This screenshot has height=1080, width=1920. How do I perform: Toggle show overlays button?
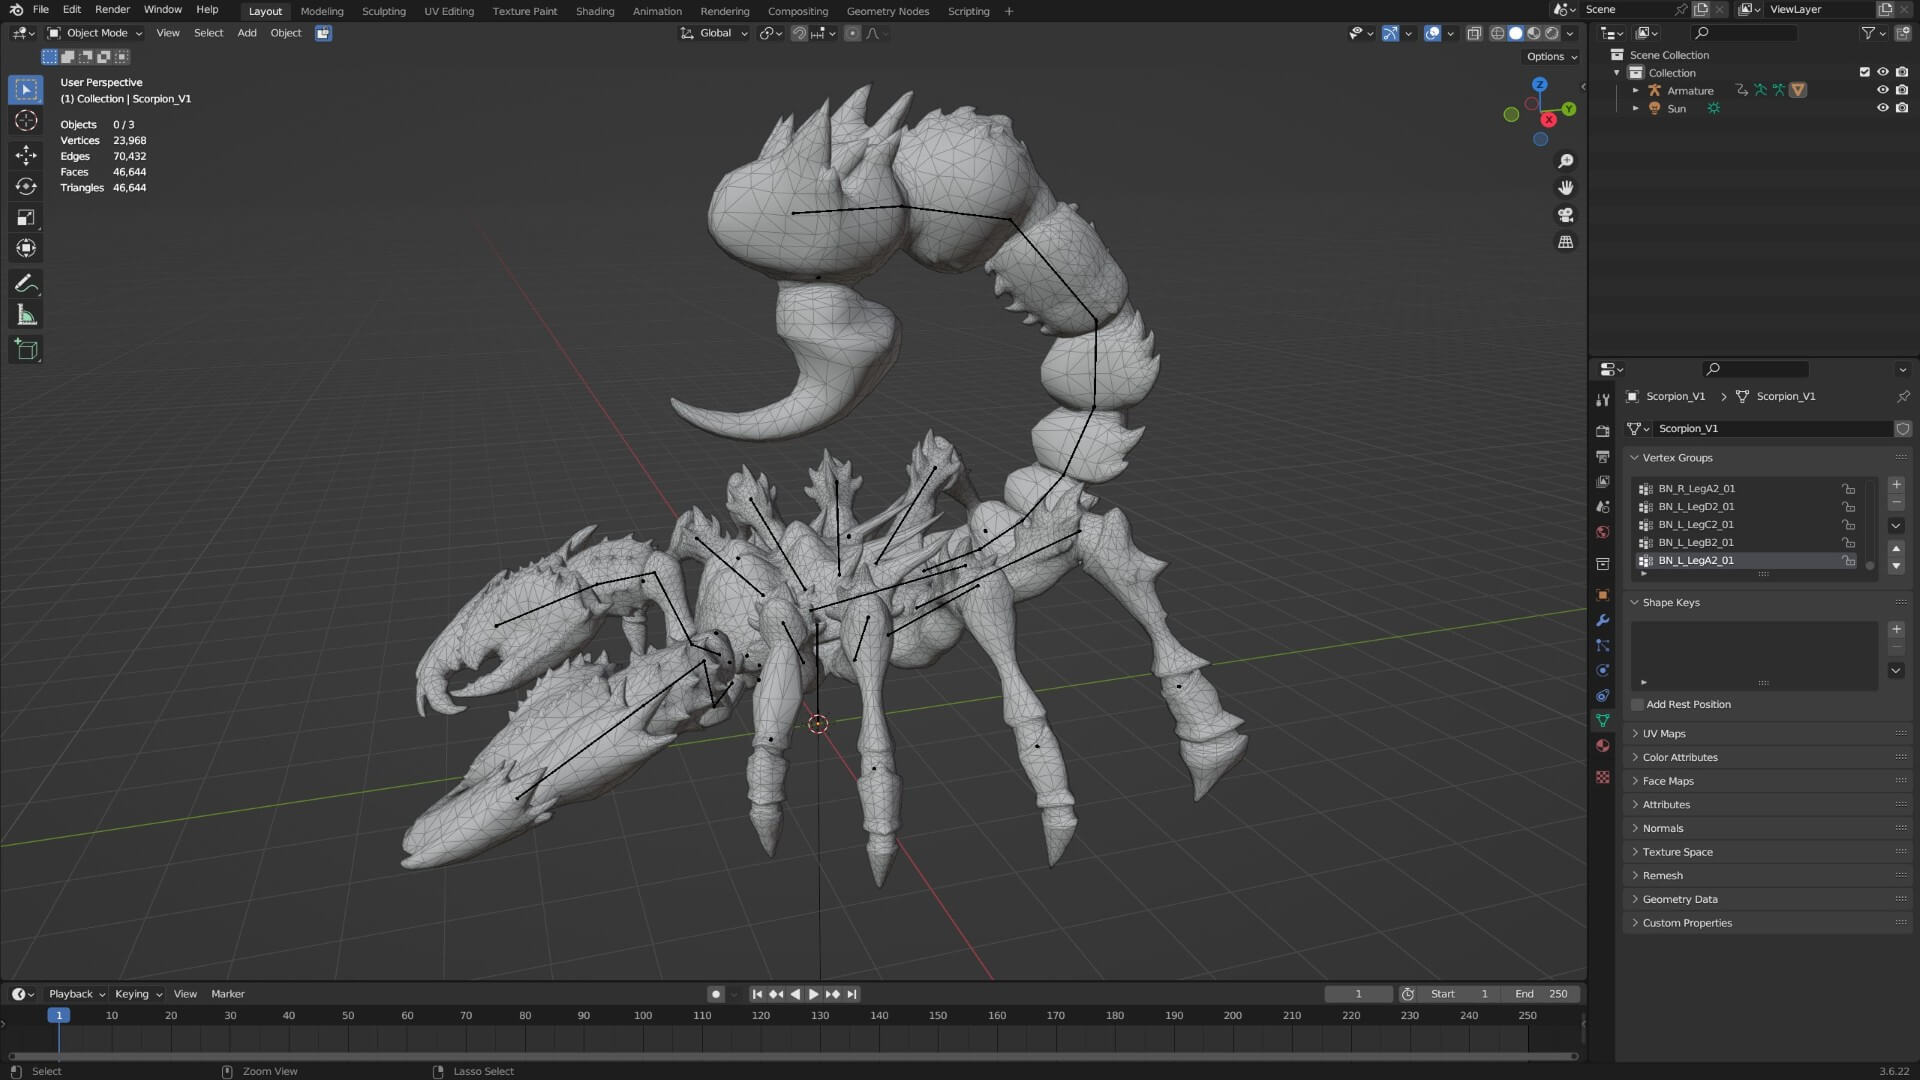coord(1433,33)
